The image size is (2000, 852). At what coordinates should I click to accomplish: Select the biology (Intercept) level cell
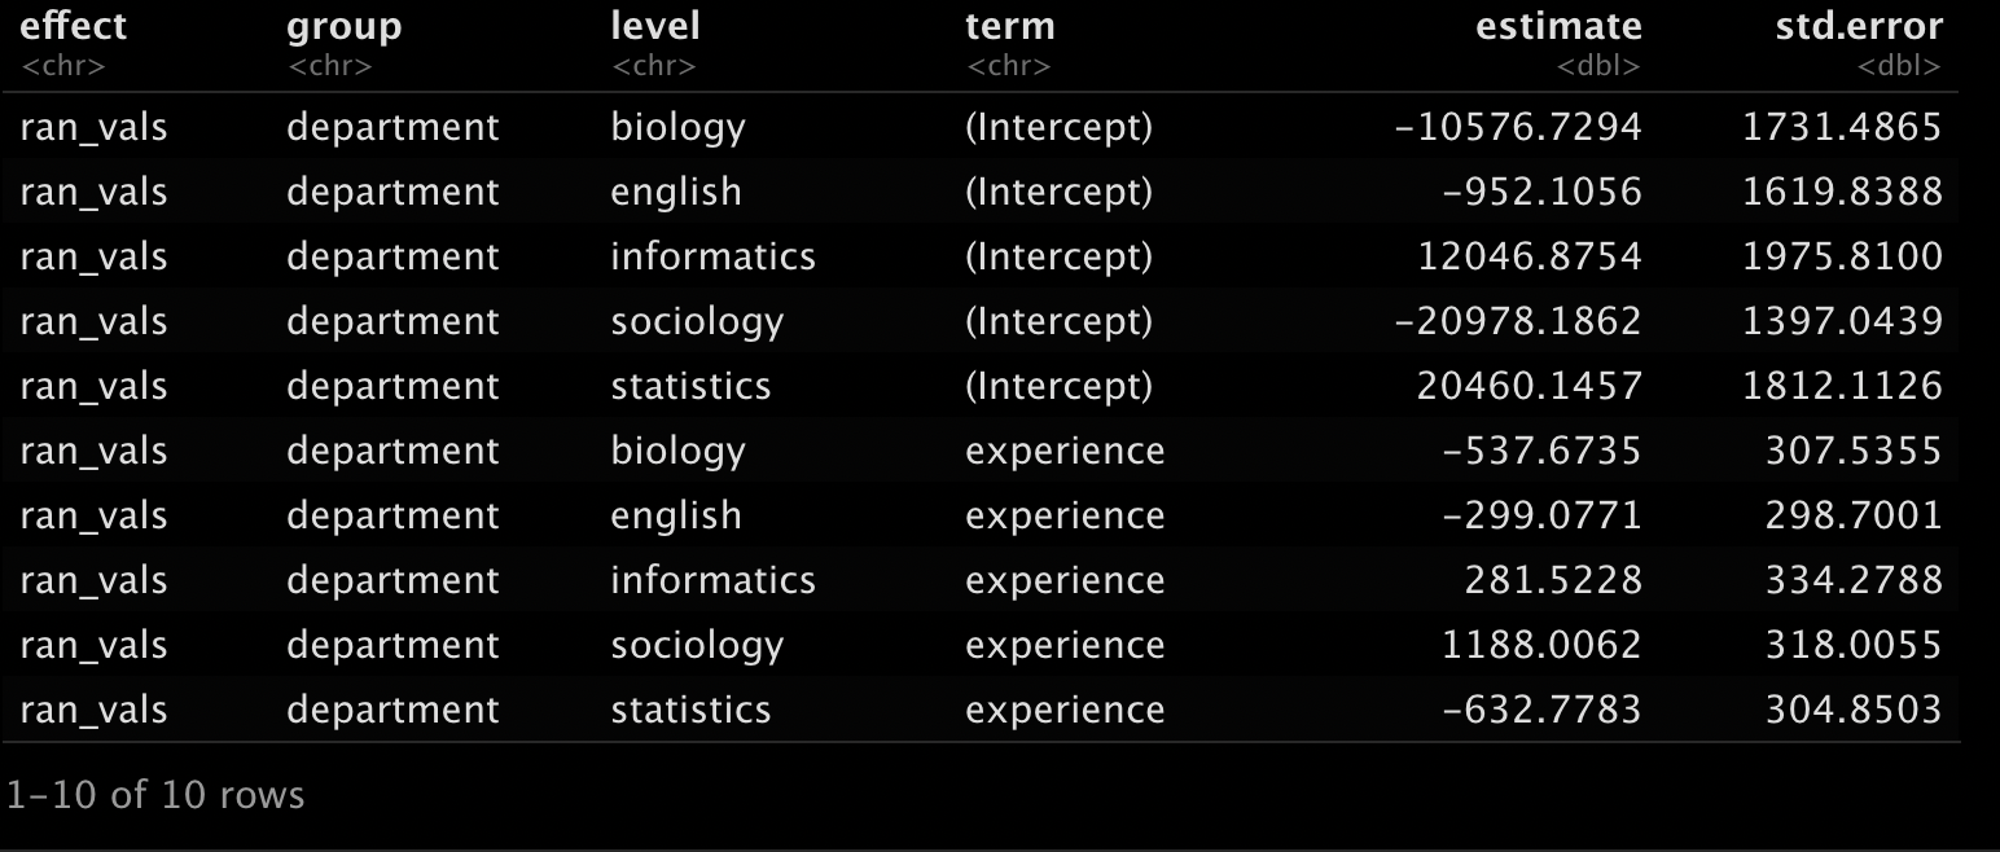(x=678, y=127)
